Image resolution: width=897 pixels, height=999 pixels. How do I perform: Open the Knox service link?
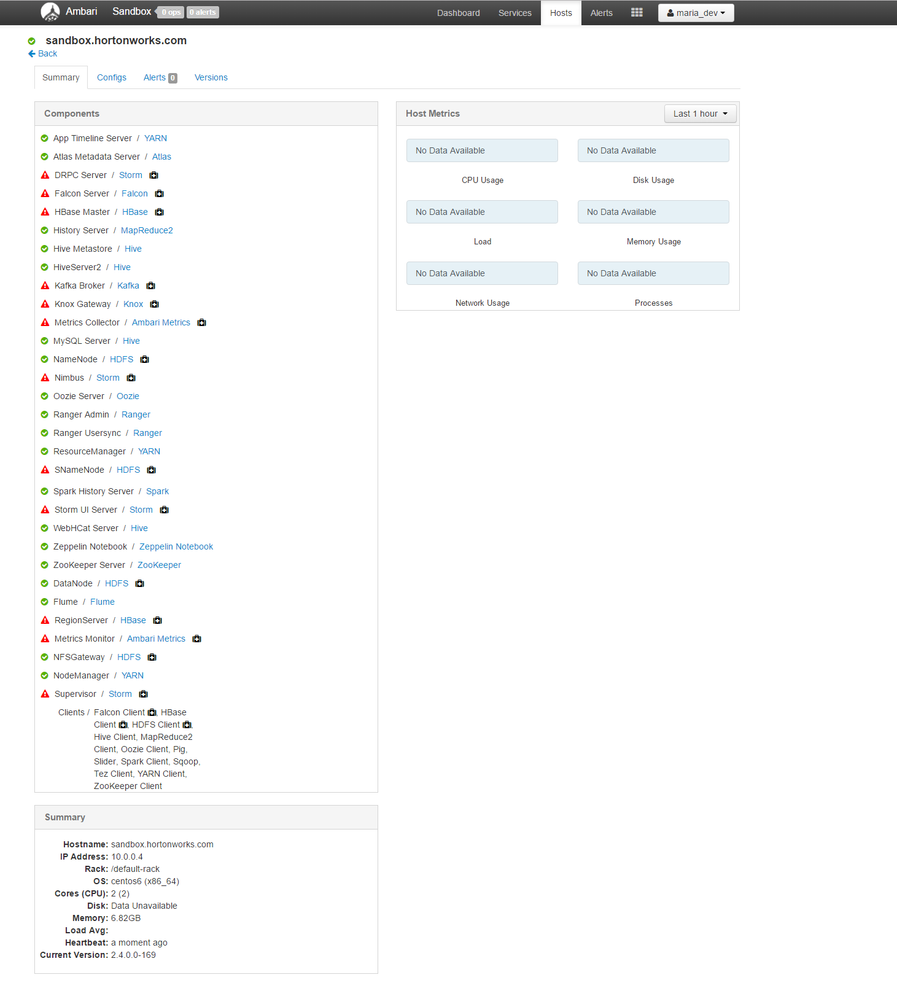[x=133, y=305]
